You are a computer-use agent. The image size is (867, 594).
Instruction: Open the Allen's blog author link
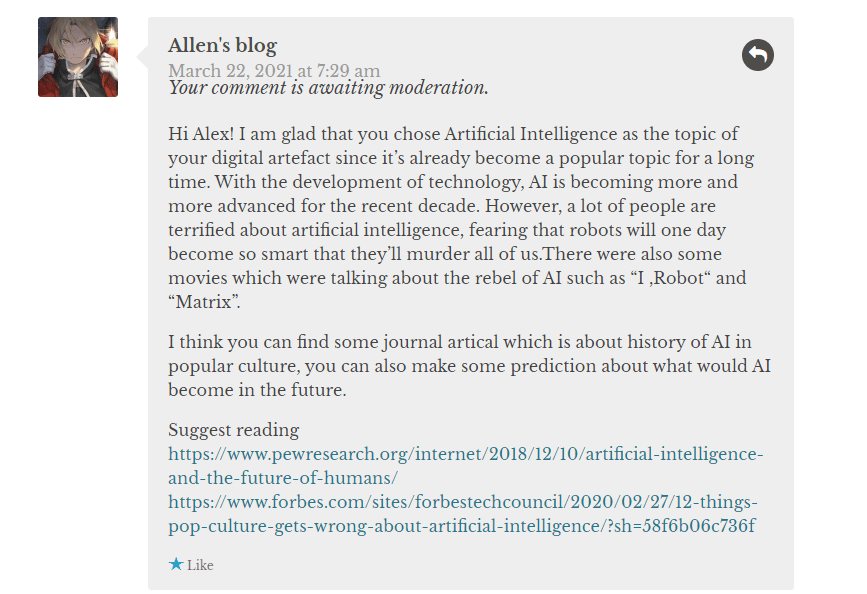[x=222, y=45]
